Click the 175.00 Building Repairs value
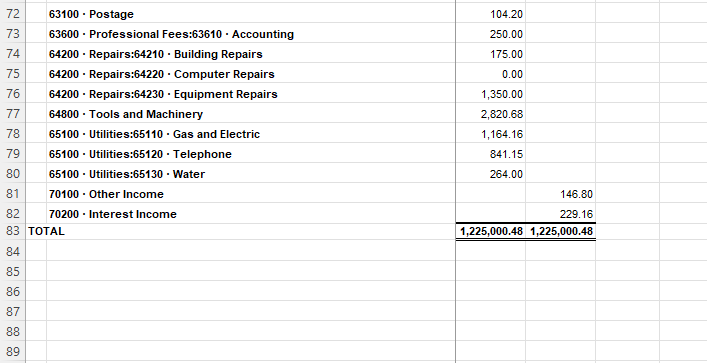The width and height of the screenshot is (707, 363). coord(506,54)
